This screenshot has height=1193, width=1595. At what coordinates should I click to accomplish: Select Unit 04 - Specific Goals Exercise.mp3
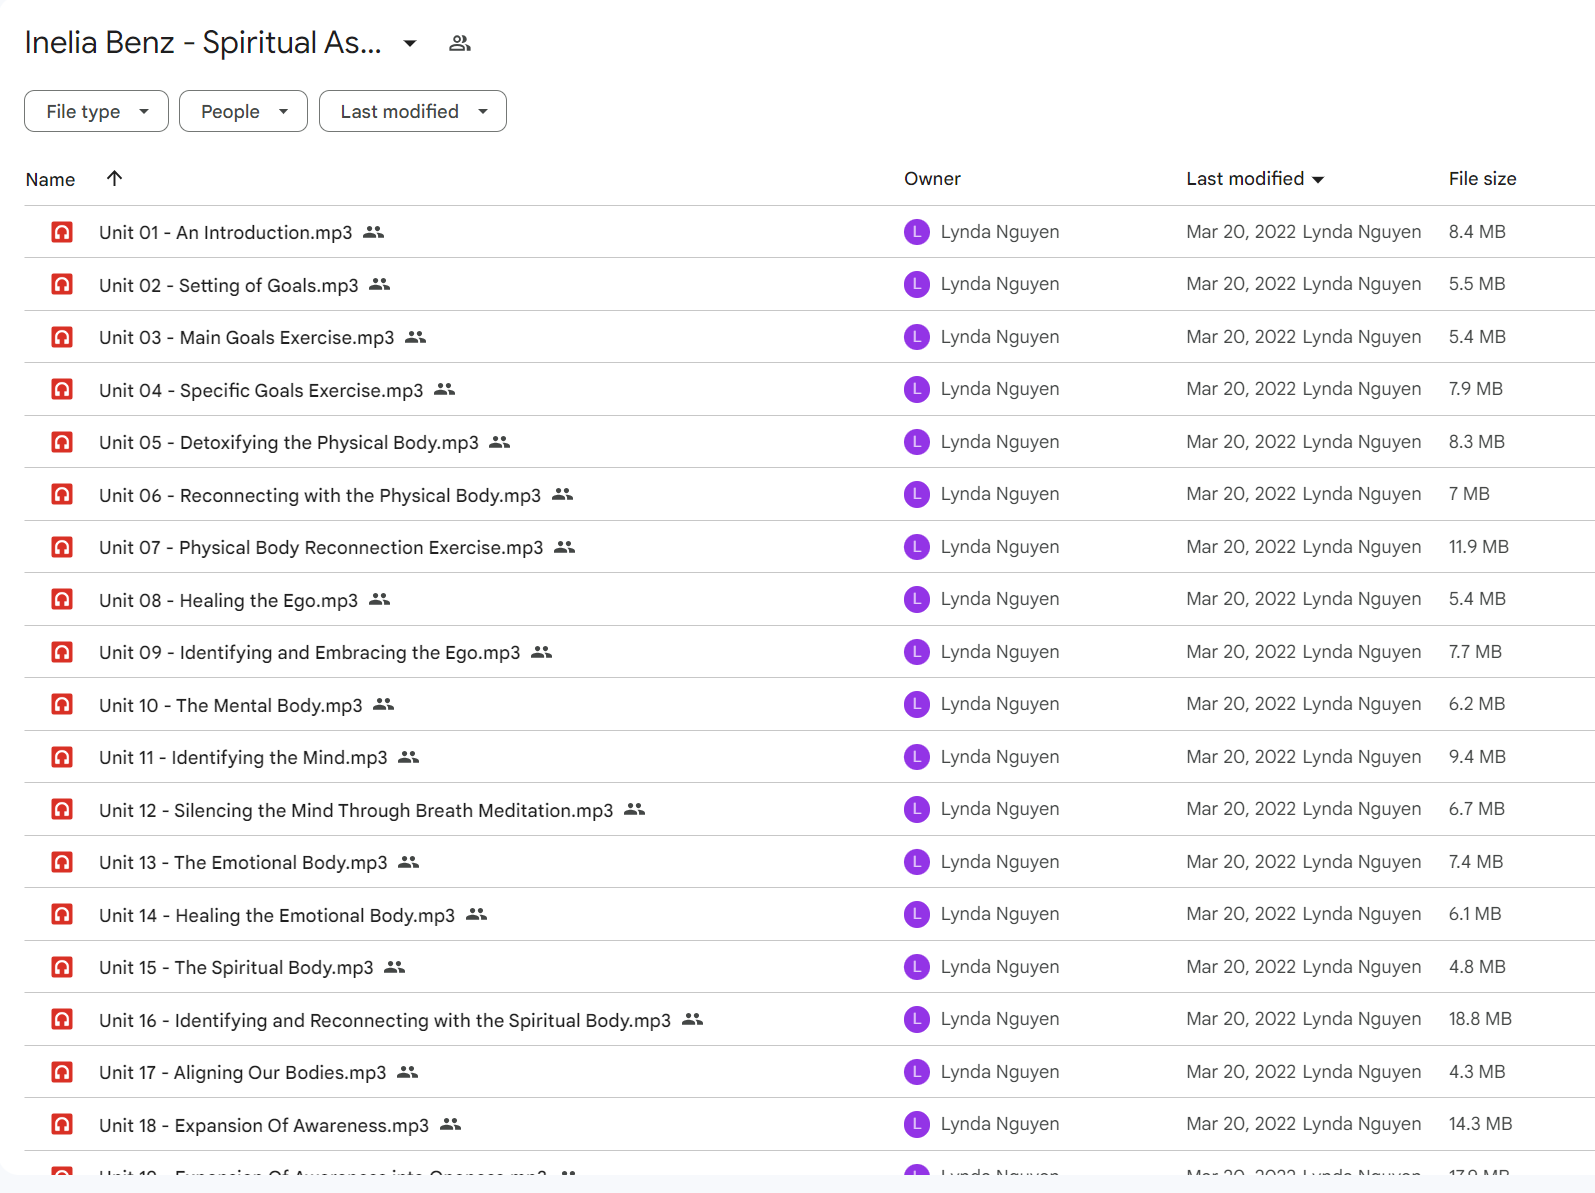pyautogui.click(x=261, y=390)
